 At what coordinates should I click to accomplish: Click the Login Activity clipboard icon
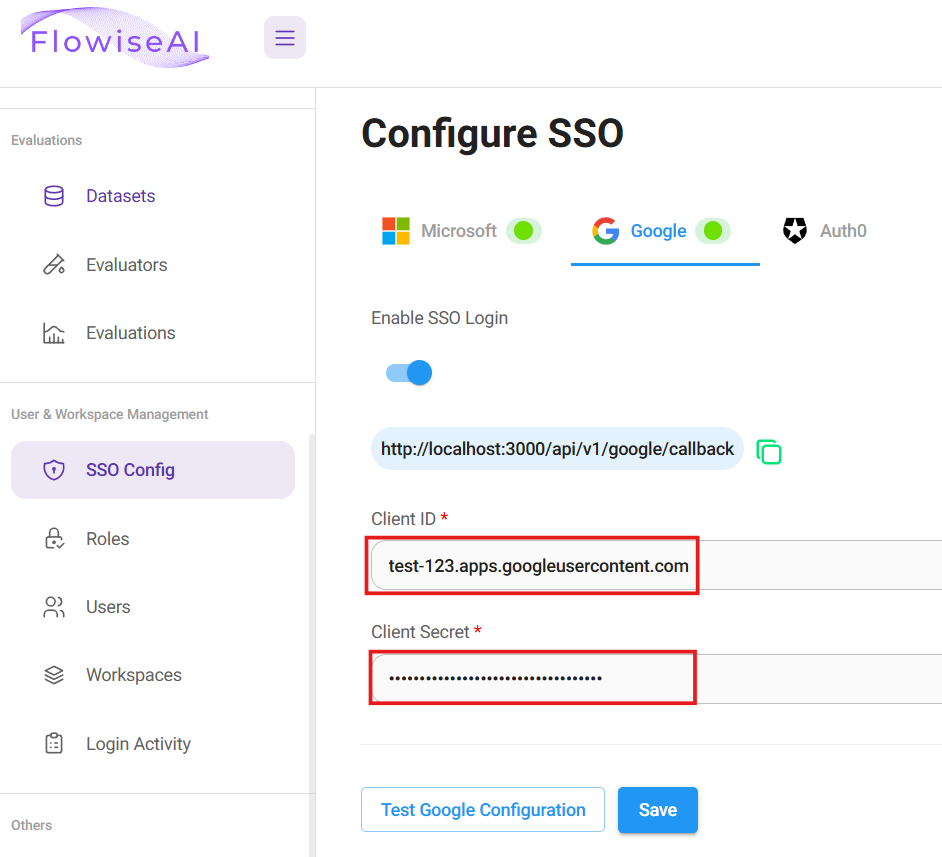click(x=54, y=744)
